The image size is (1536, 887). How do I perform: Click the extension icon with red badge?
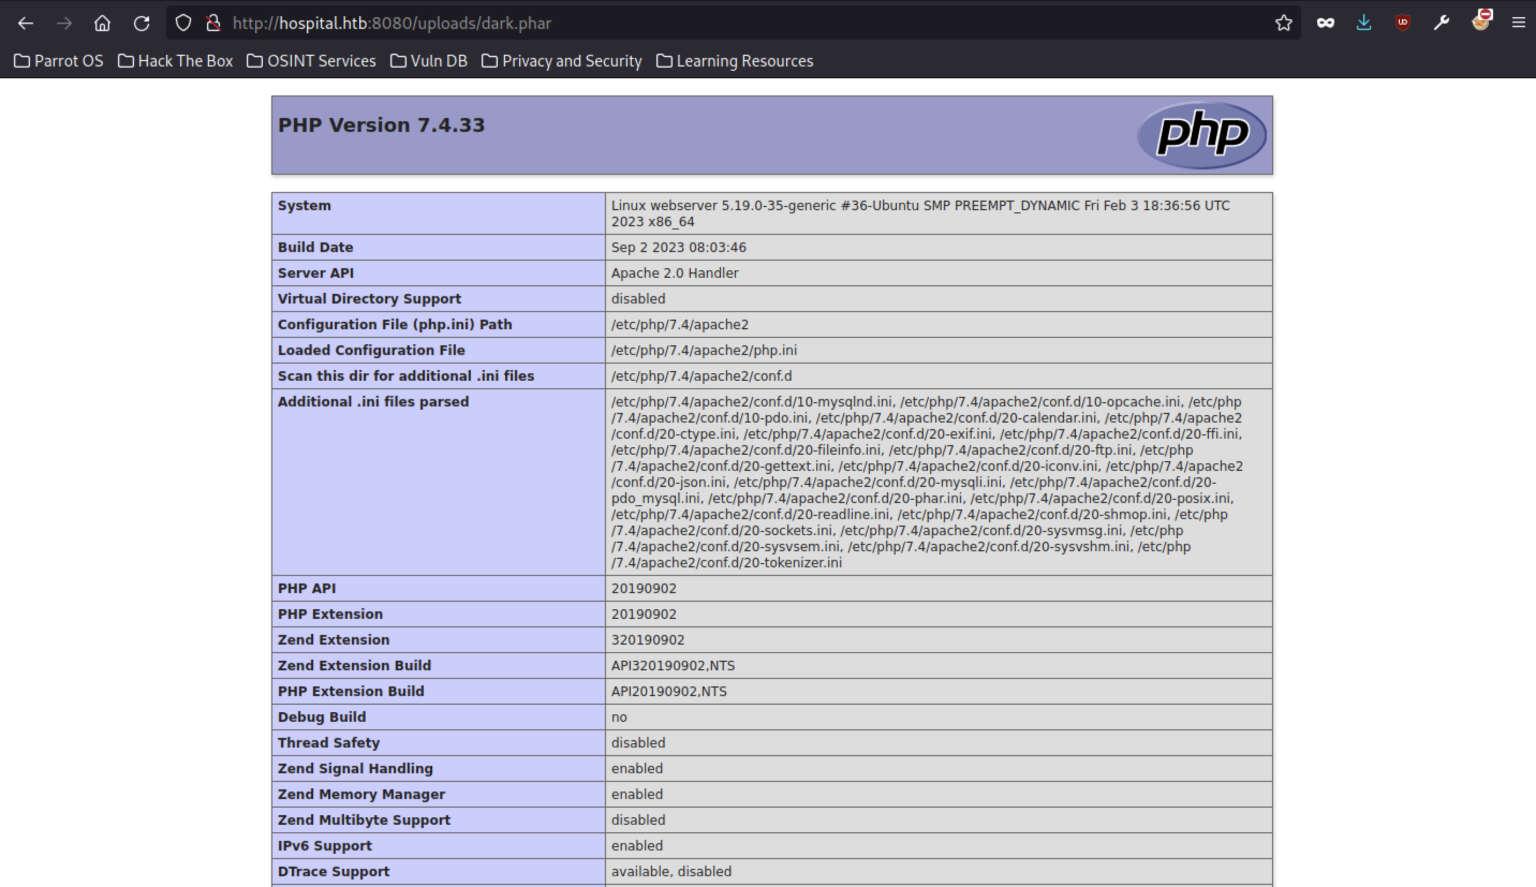pos(1481,20)
